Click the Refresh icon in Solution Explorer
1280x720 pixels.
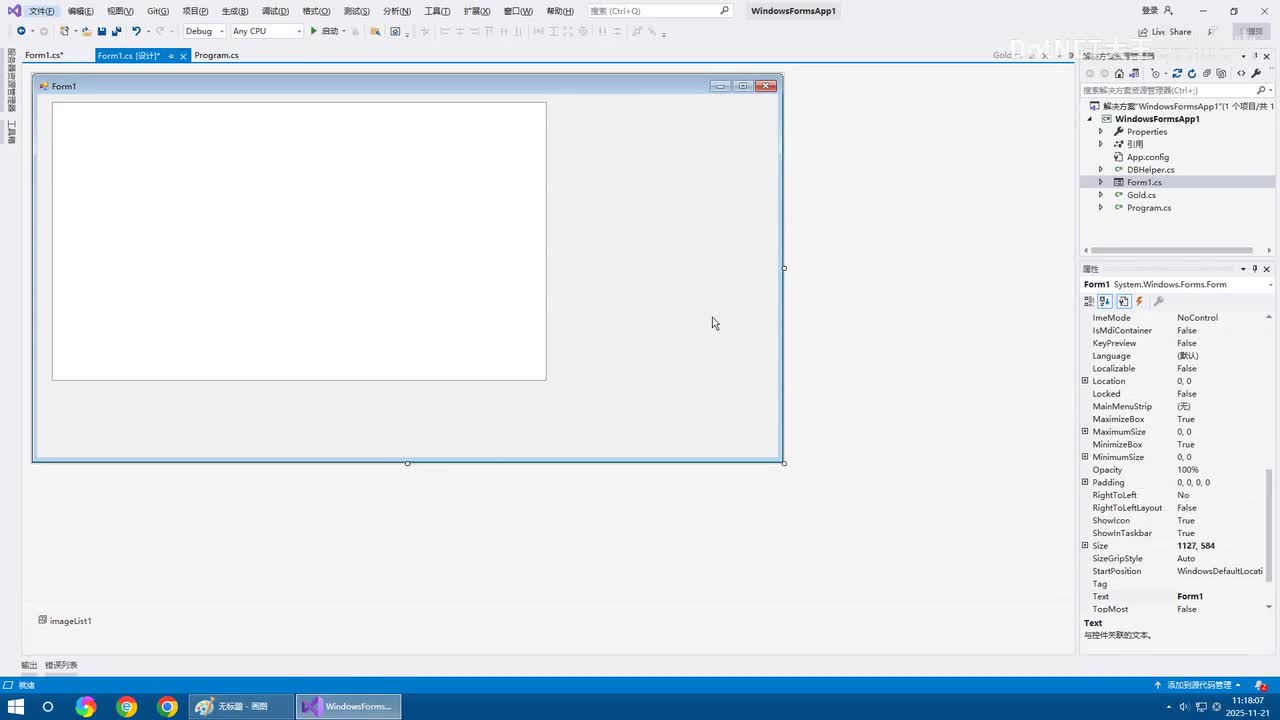pos(1192,73)
